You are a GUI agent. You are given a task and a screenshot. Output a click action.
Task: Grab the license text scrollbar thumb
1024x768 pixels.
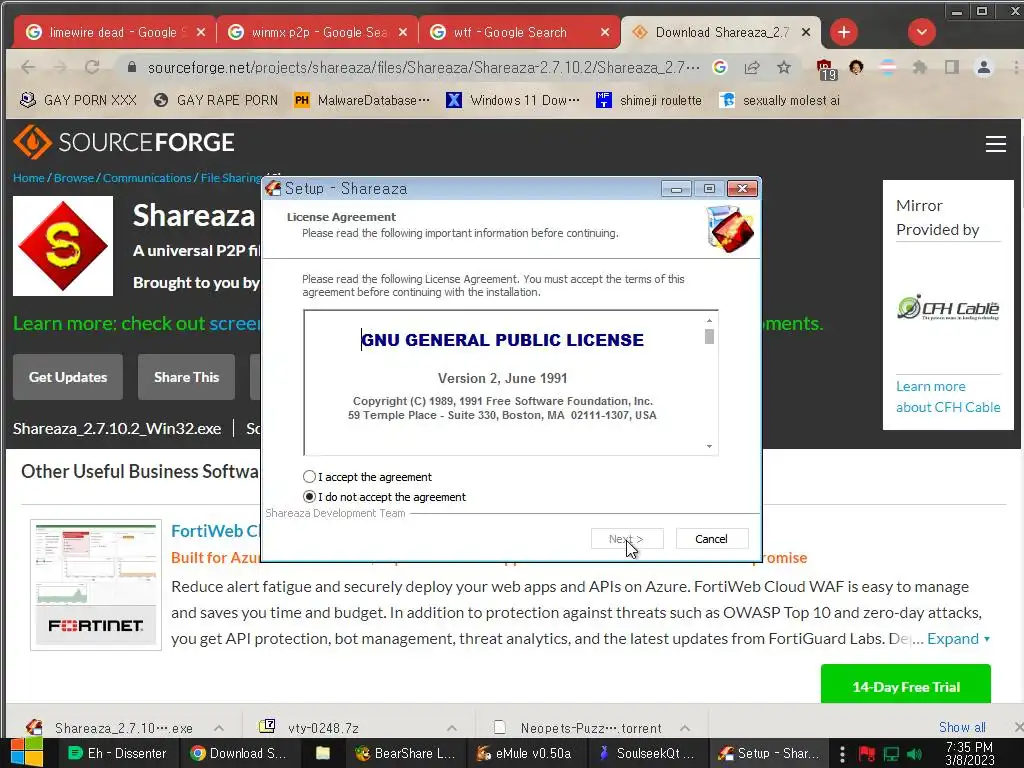[709, 336]
